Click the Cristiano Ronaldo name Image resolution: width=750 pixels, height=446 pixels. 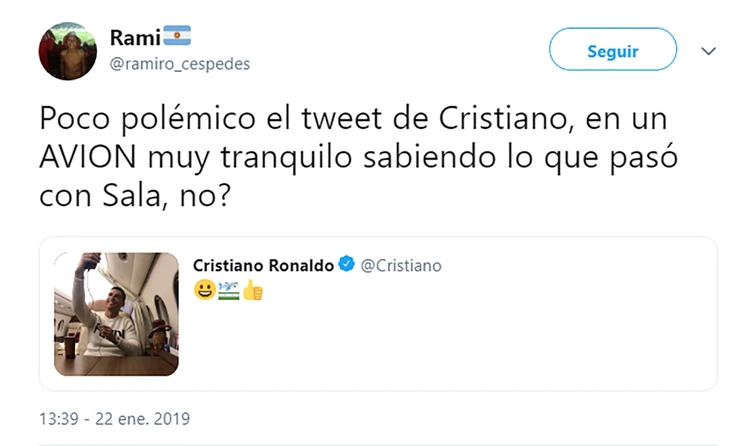(263, 265)
